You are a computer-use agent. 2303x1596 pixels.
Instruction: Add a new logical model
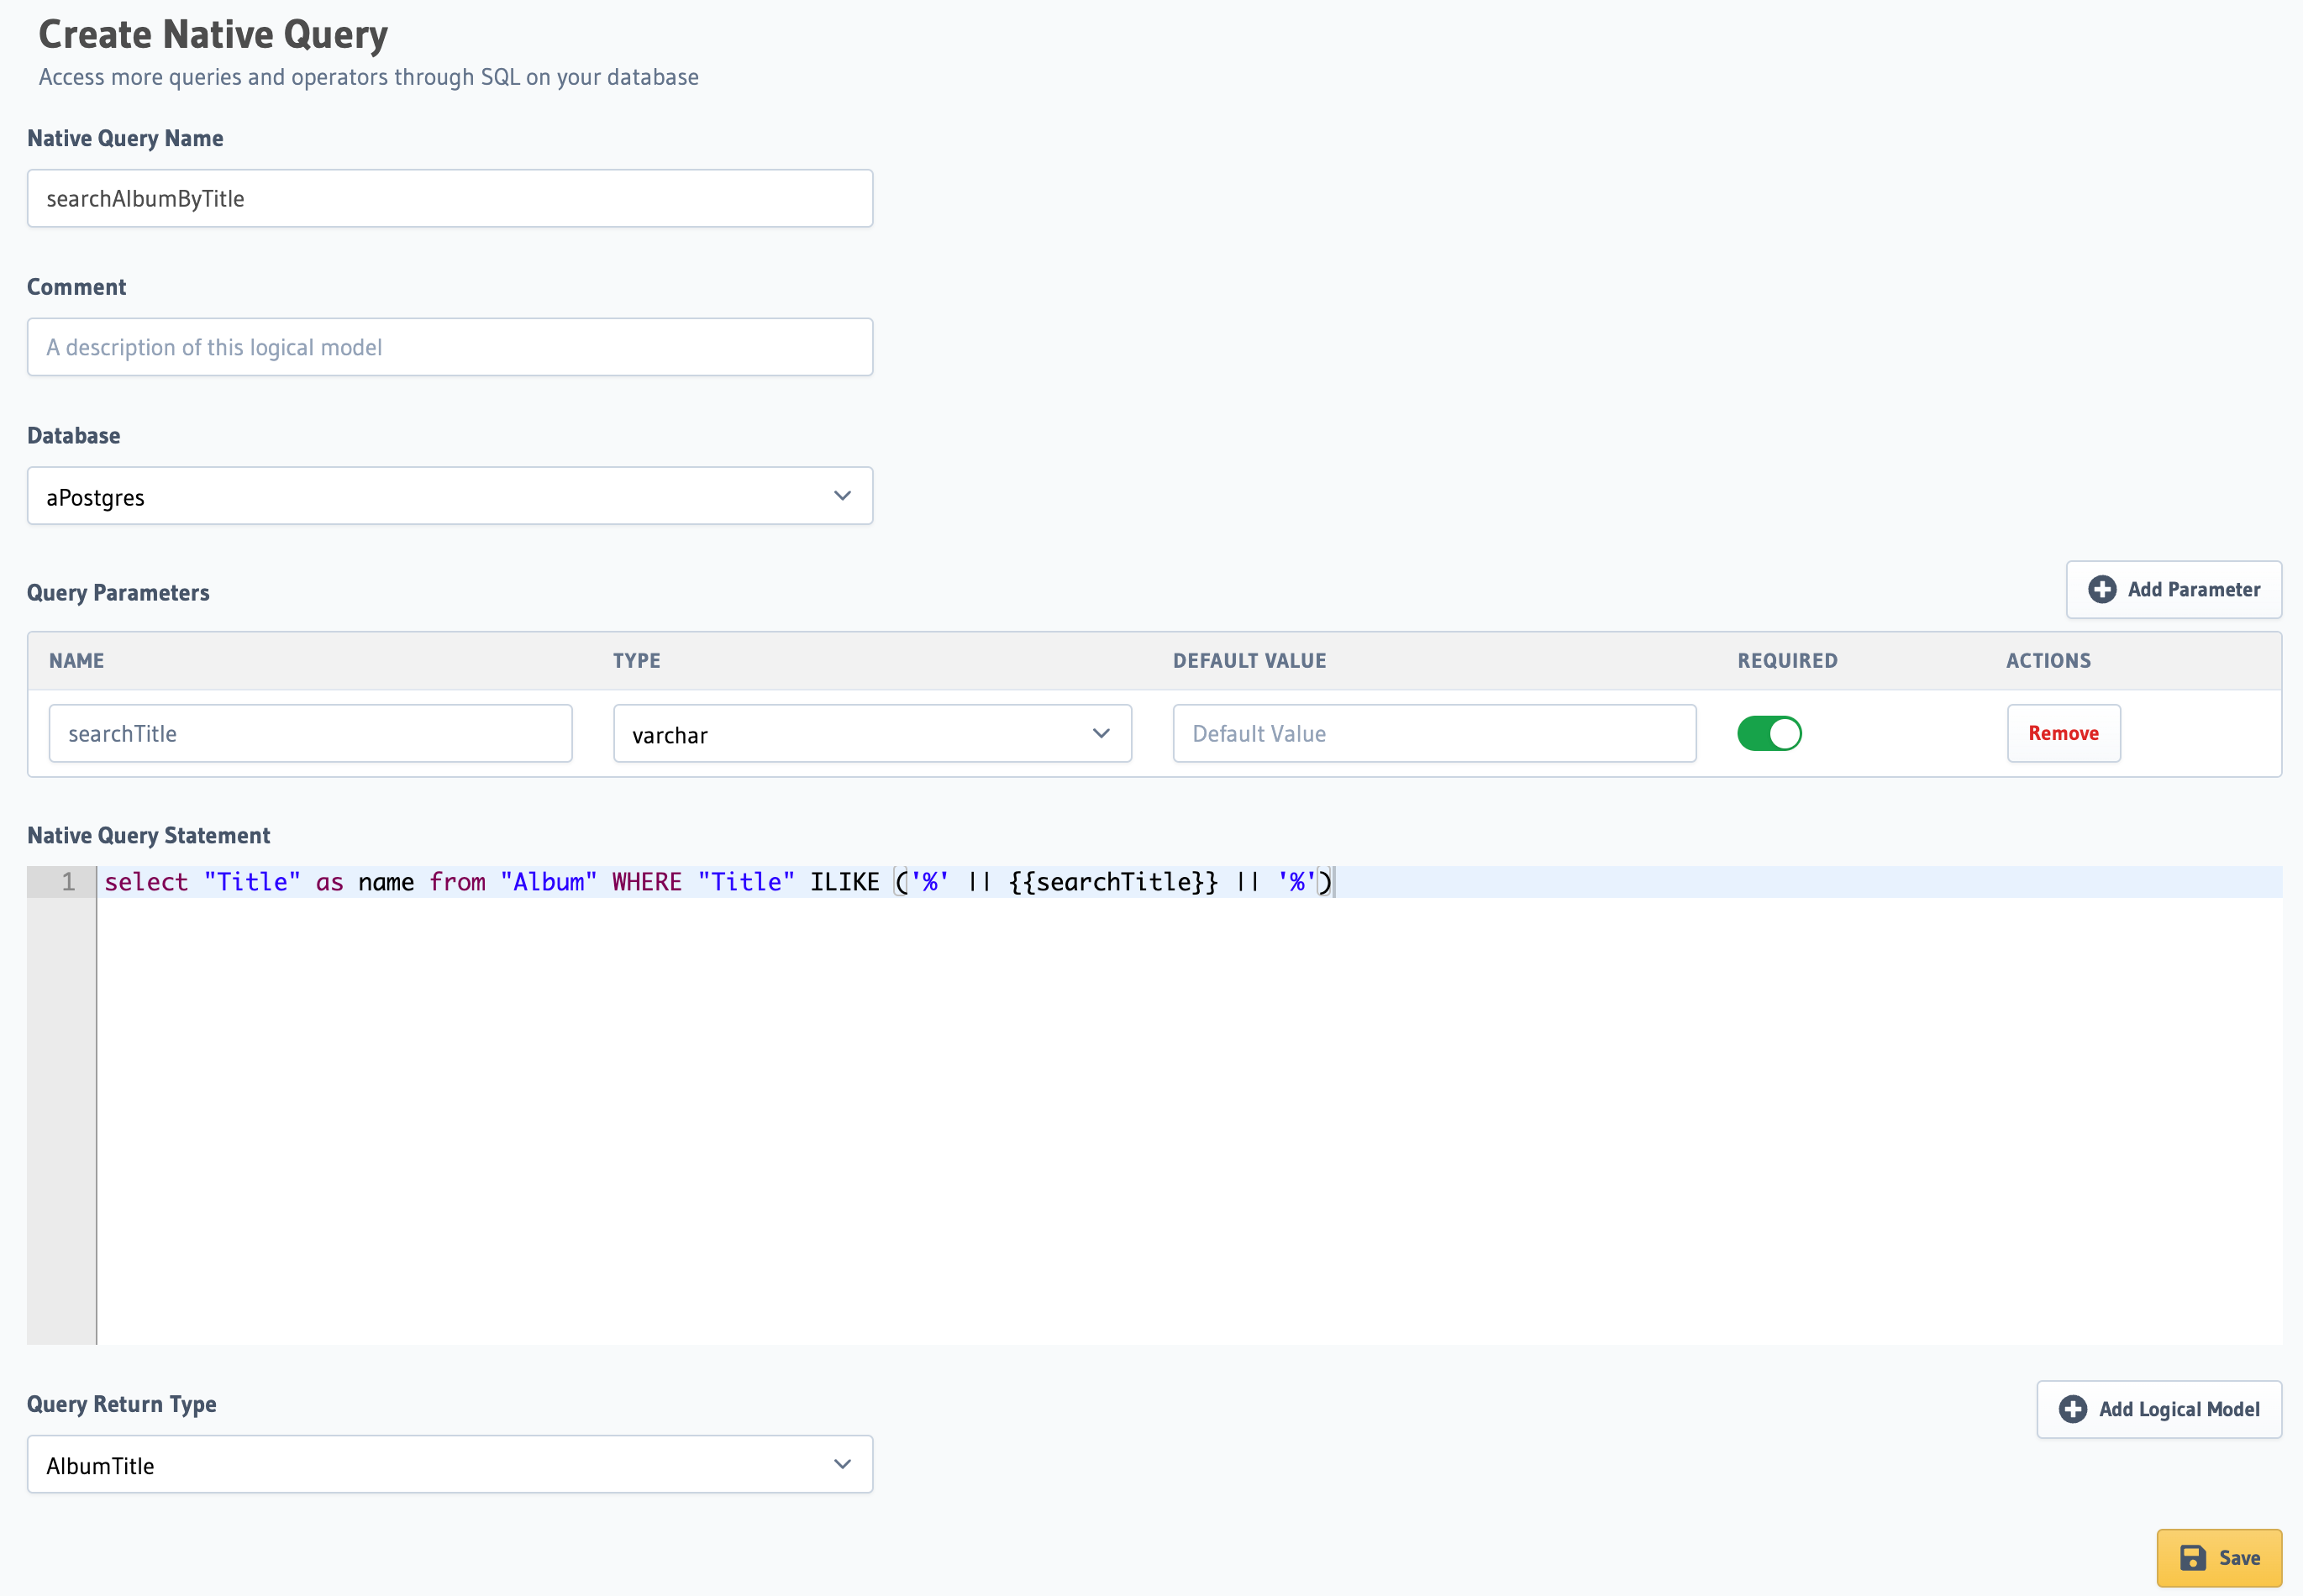(x=2159, y=1409)
